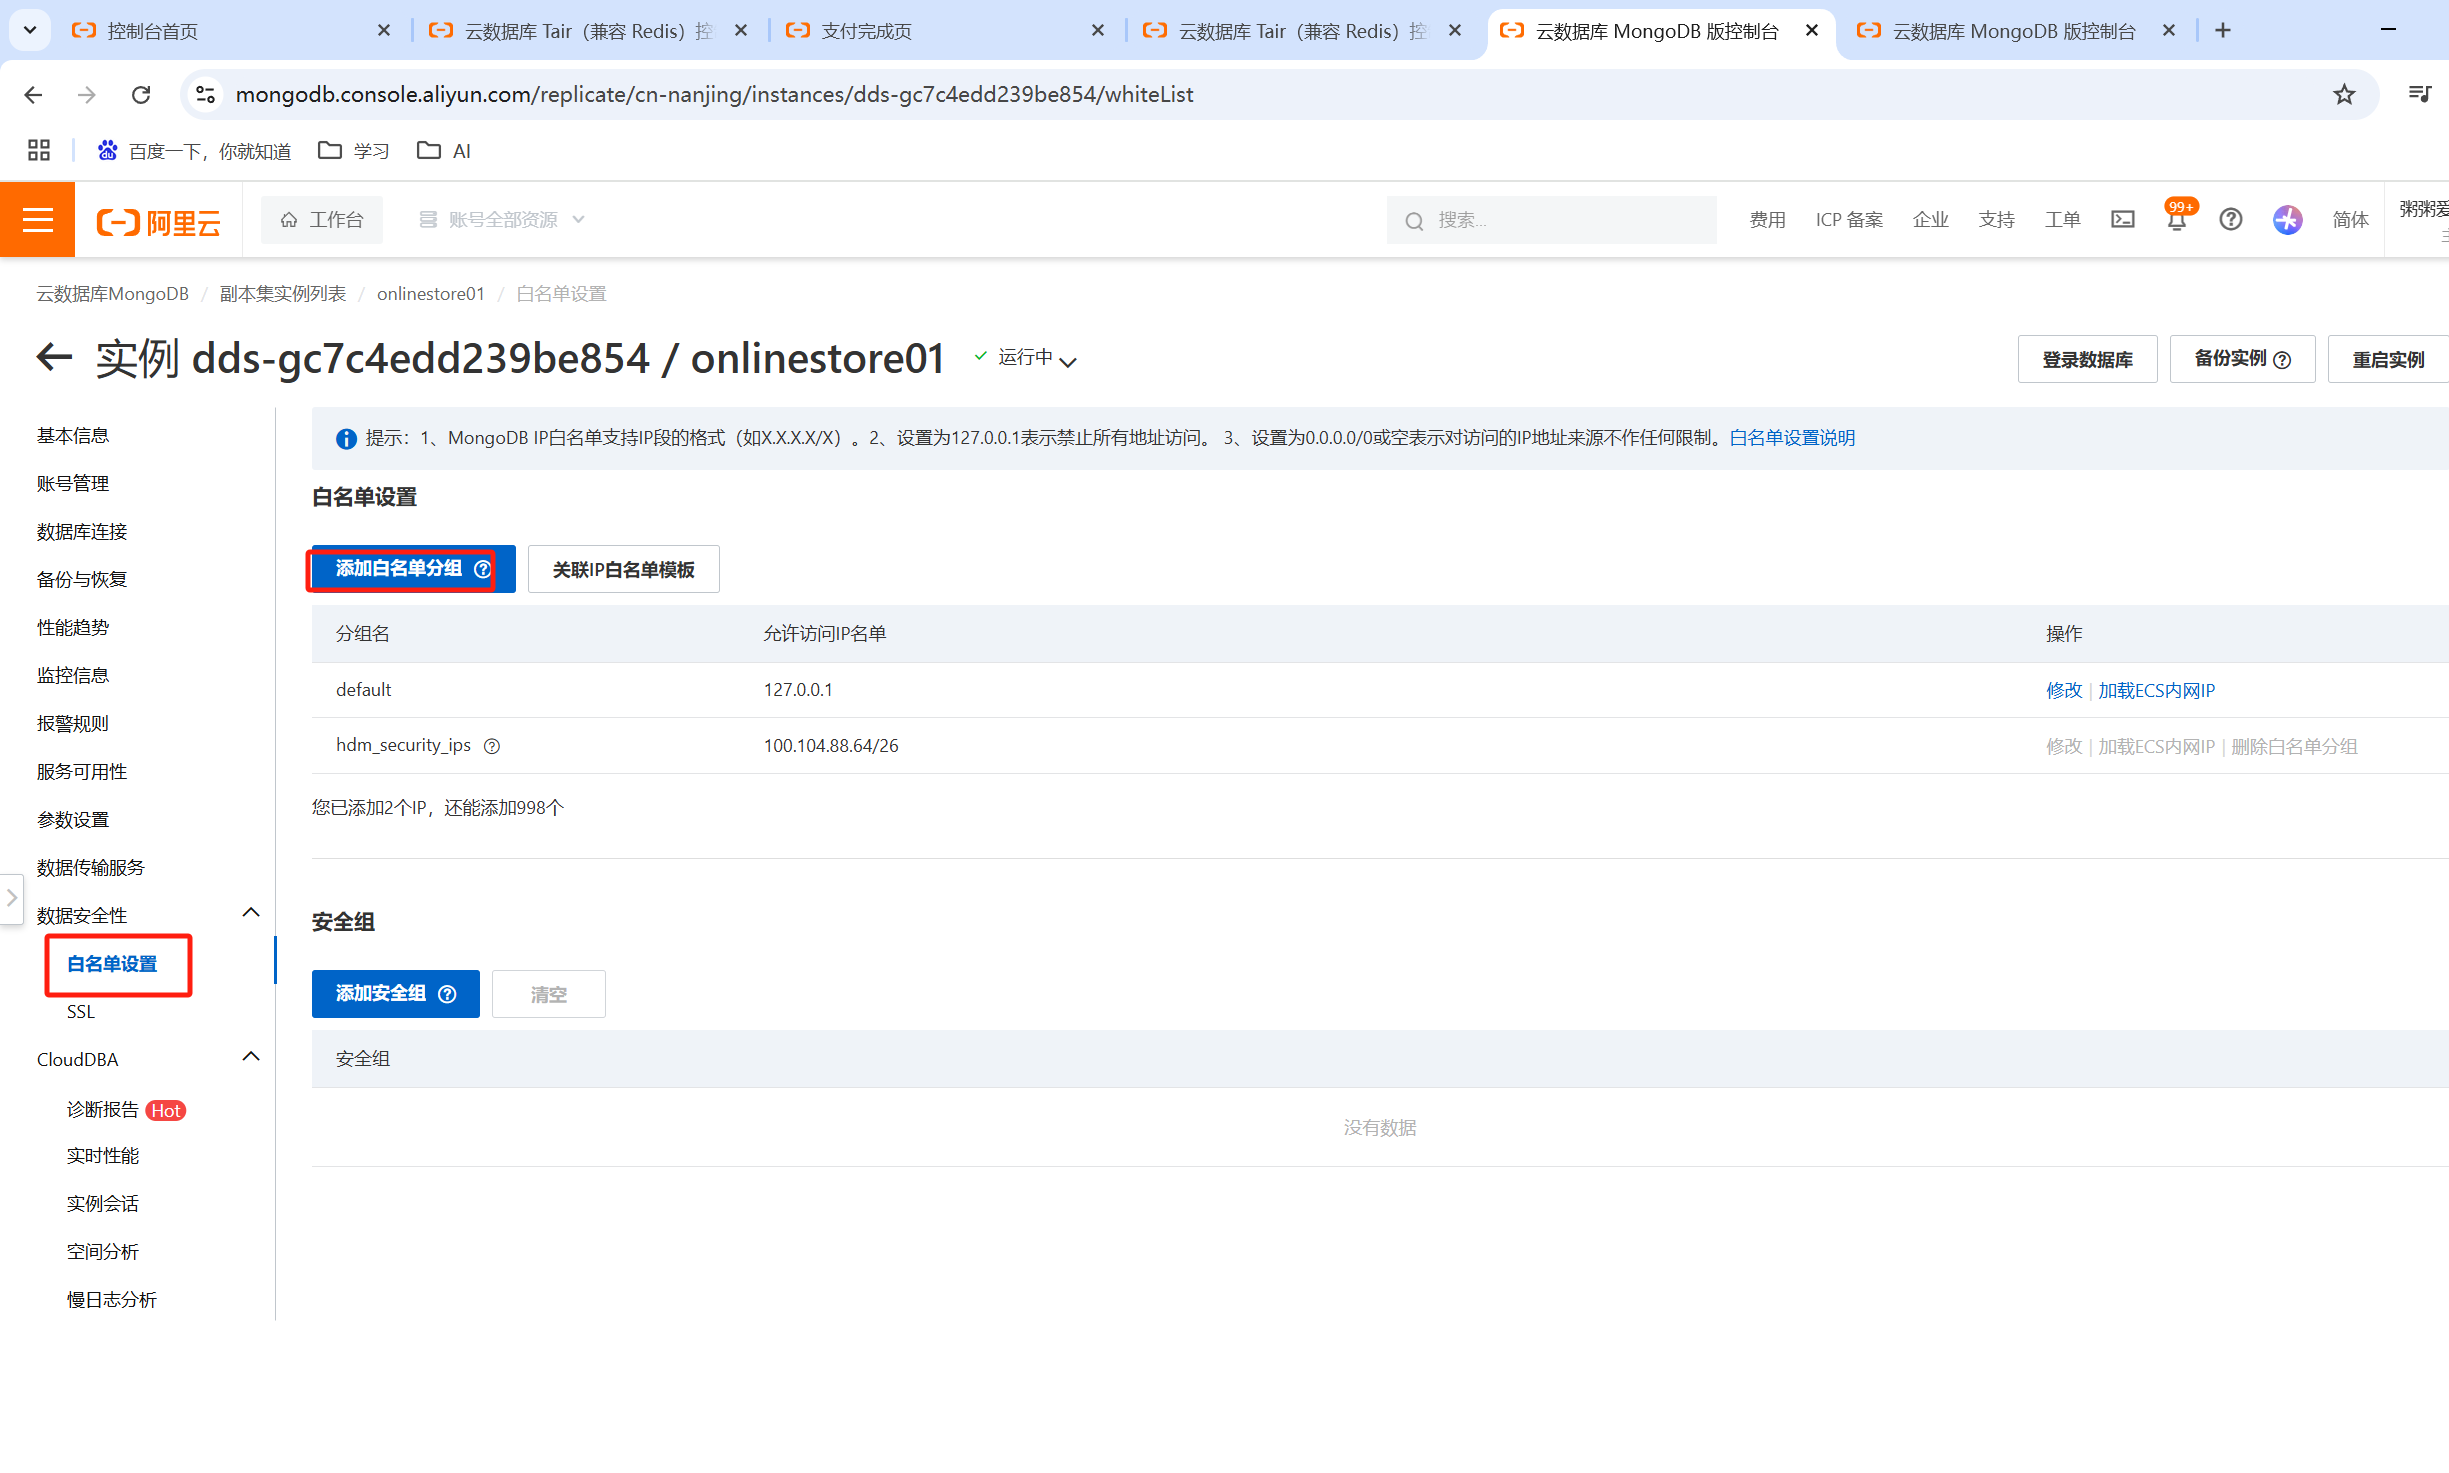Viewport: 2449px width, 1473px height.
Task: Click 加载ECS内网IP for default group
Action: pos(2156,690)
